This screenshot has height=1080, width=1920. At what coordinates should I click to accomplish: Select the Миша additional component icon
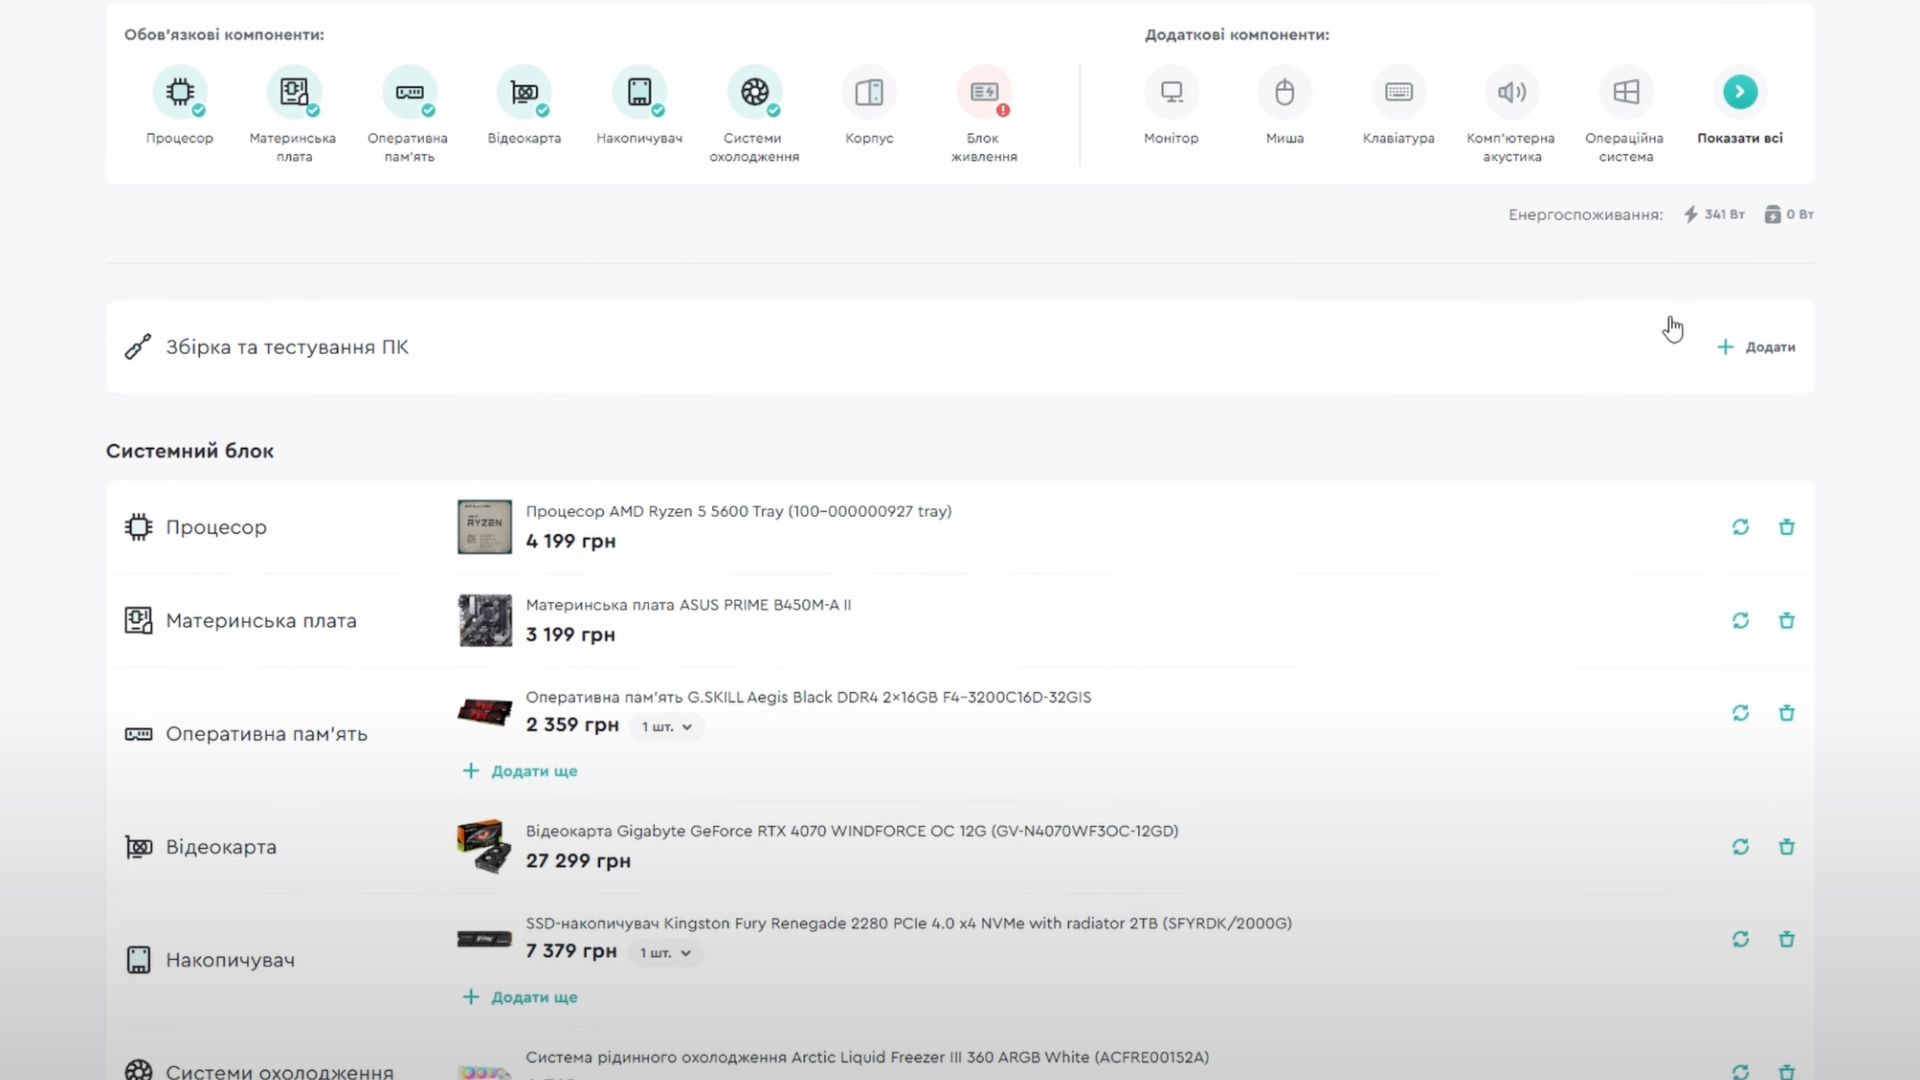pos(1285,93)
